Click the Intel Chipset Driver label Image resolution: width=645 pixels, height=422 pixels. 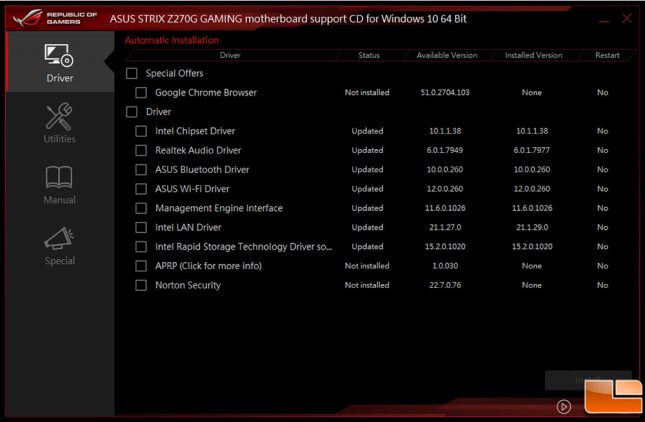point(195,131)
